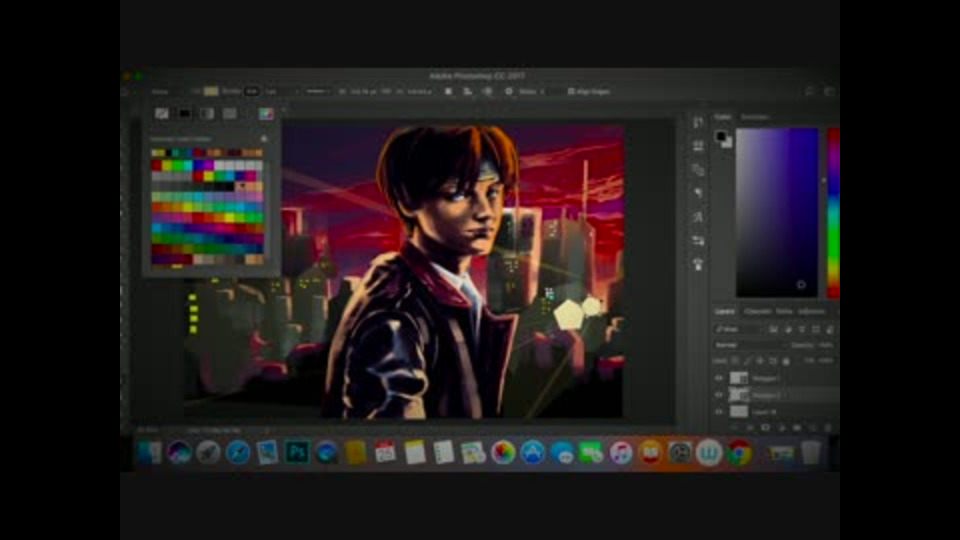Image resolution: width=960 pixels, height=540 pixels.
Task: Open the polygon settings gear
Action: pos(509,91)
